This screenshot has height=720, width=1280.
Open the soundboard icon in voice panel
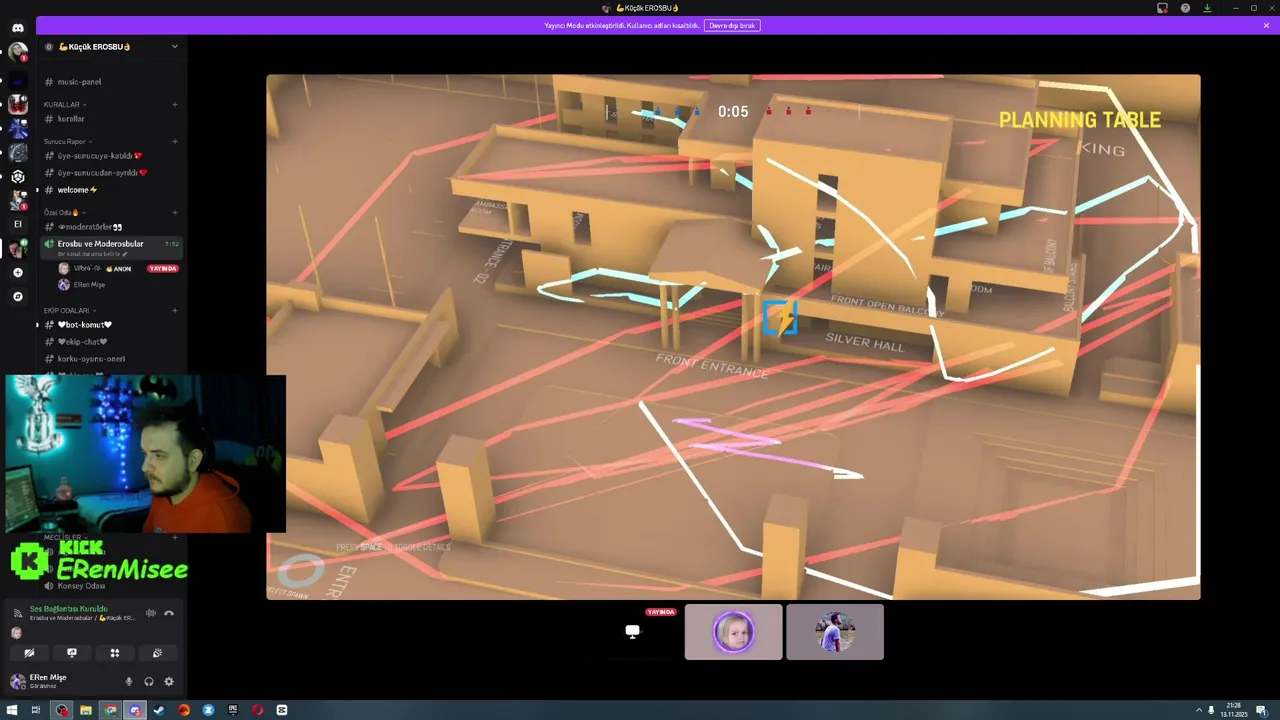point(157,653)
